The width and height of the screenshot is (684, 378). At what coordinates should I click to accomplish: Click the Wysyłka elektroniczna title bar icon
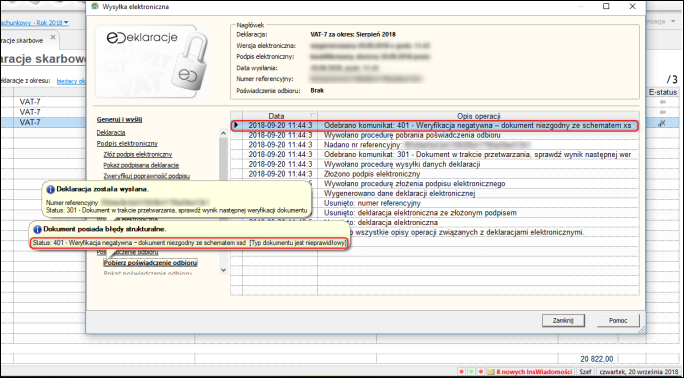pyautogui.click(x=94, y=7)
